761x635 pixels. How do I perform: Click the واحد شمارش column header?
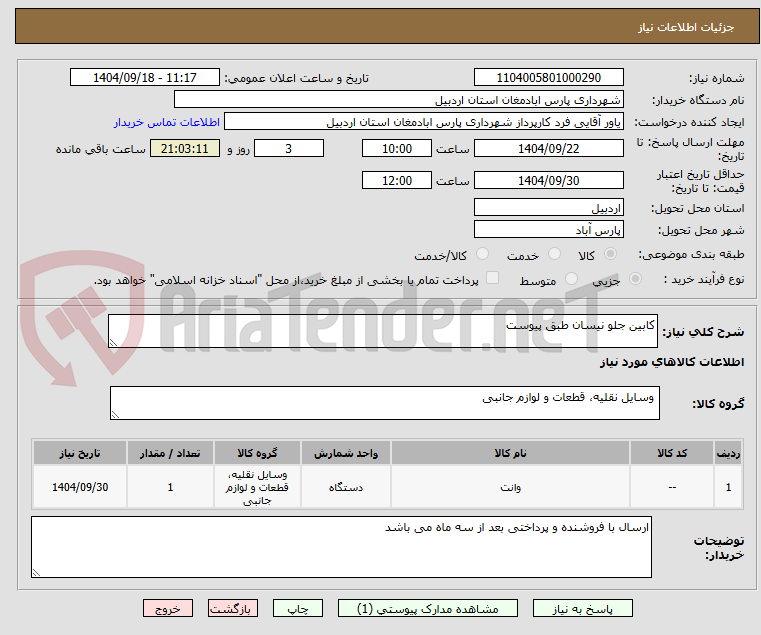346,453
